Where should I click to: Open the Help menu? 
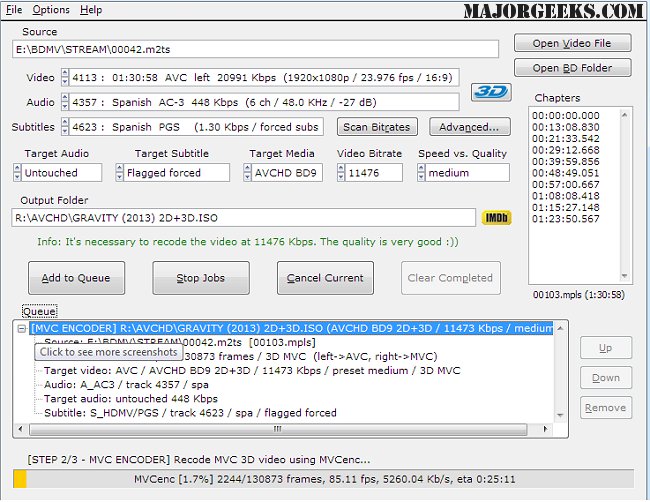[91, 10]
